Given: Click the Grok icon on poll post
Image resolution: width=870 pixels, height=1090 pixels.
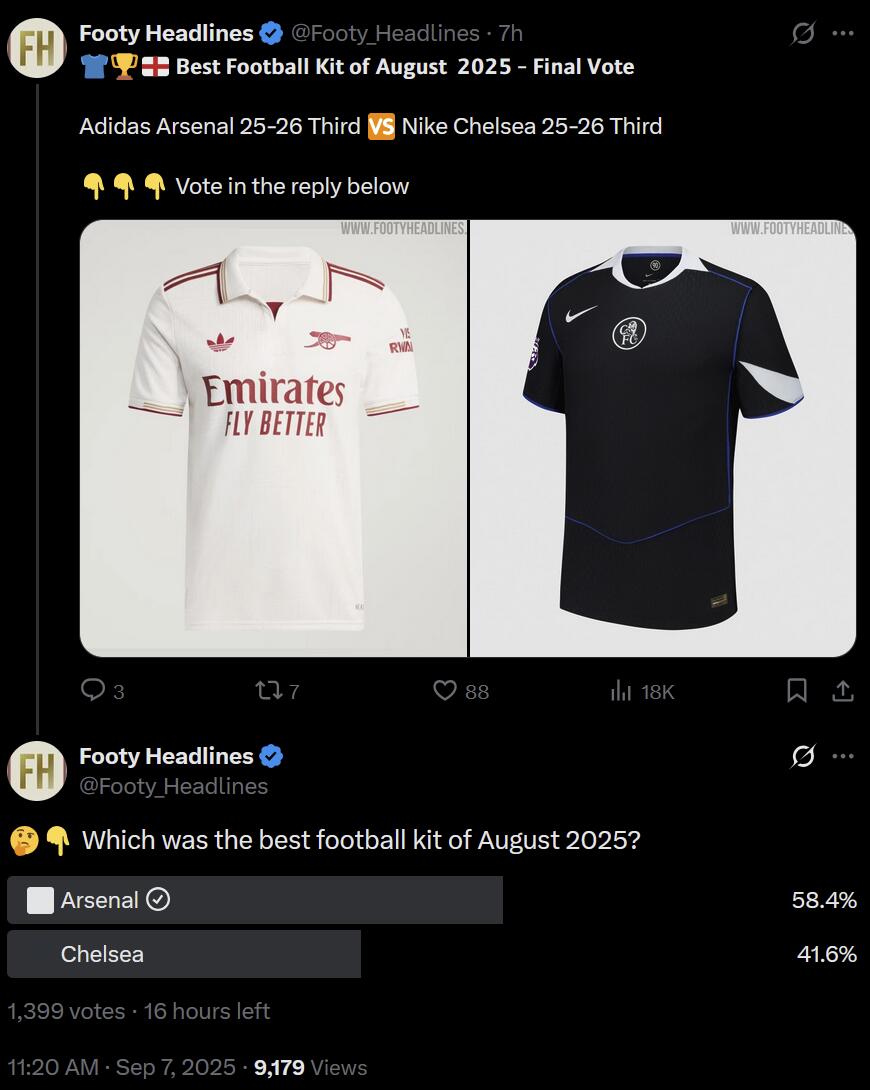Looking at the screenshot, I should pos(802,757).
